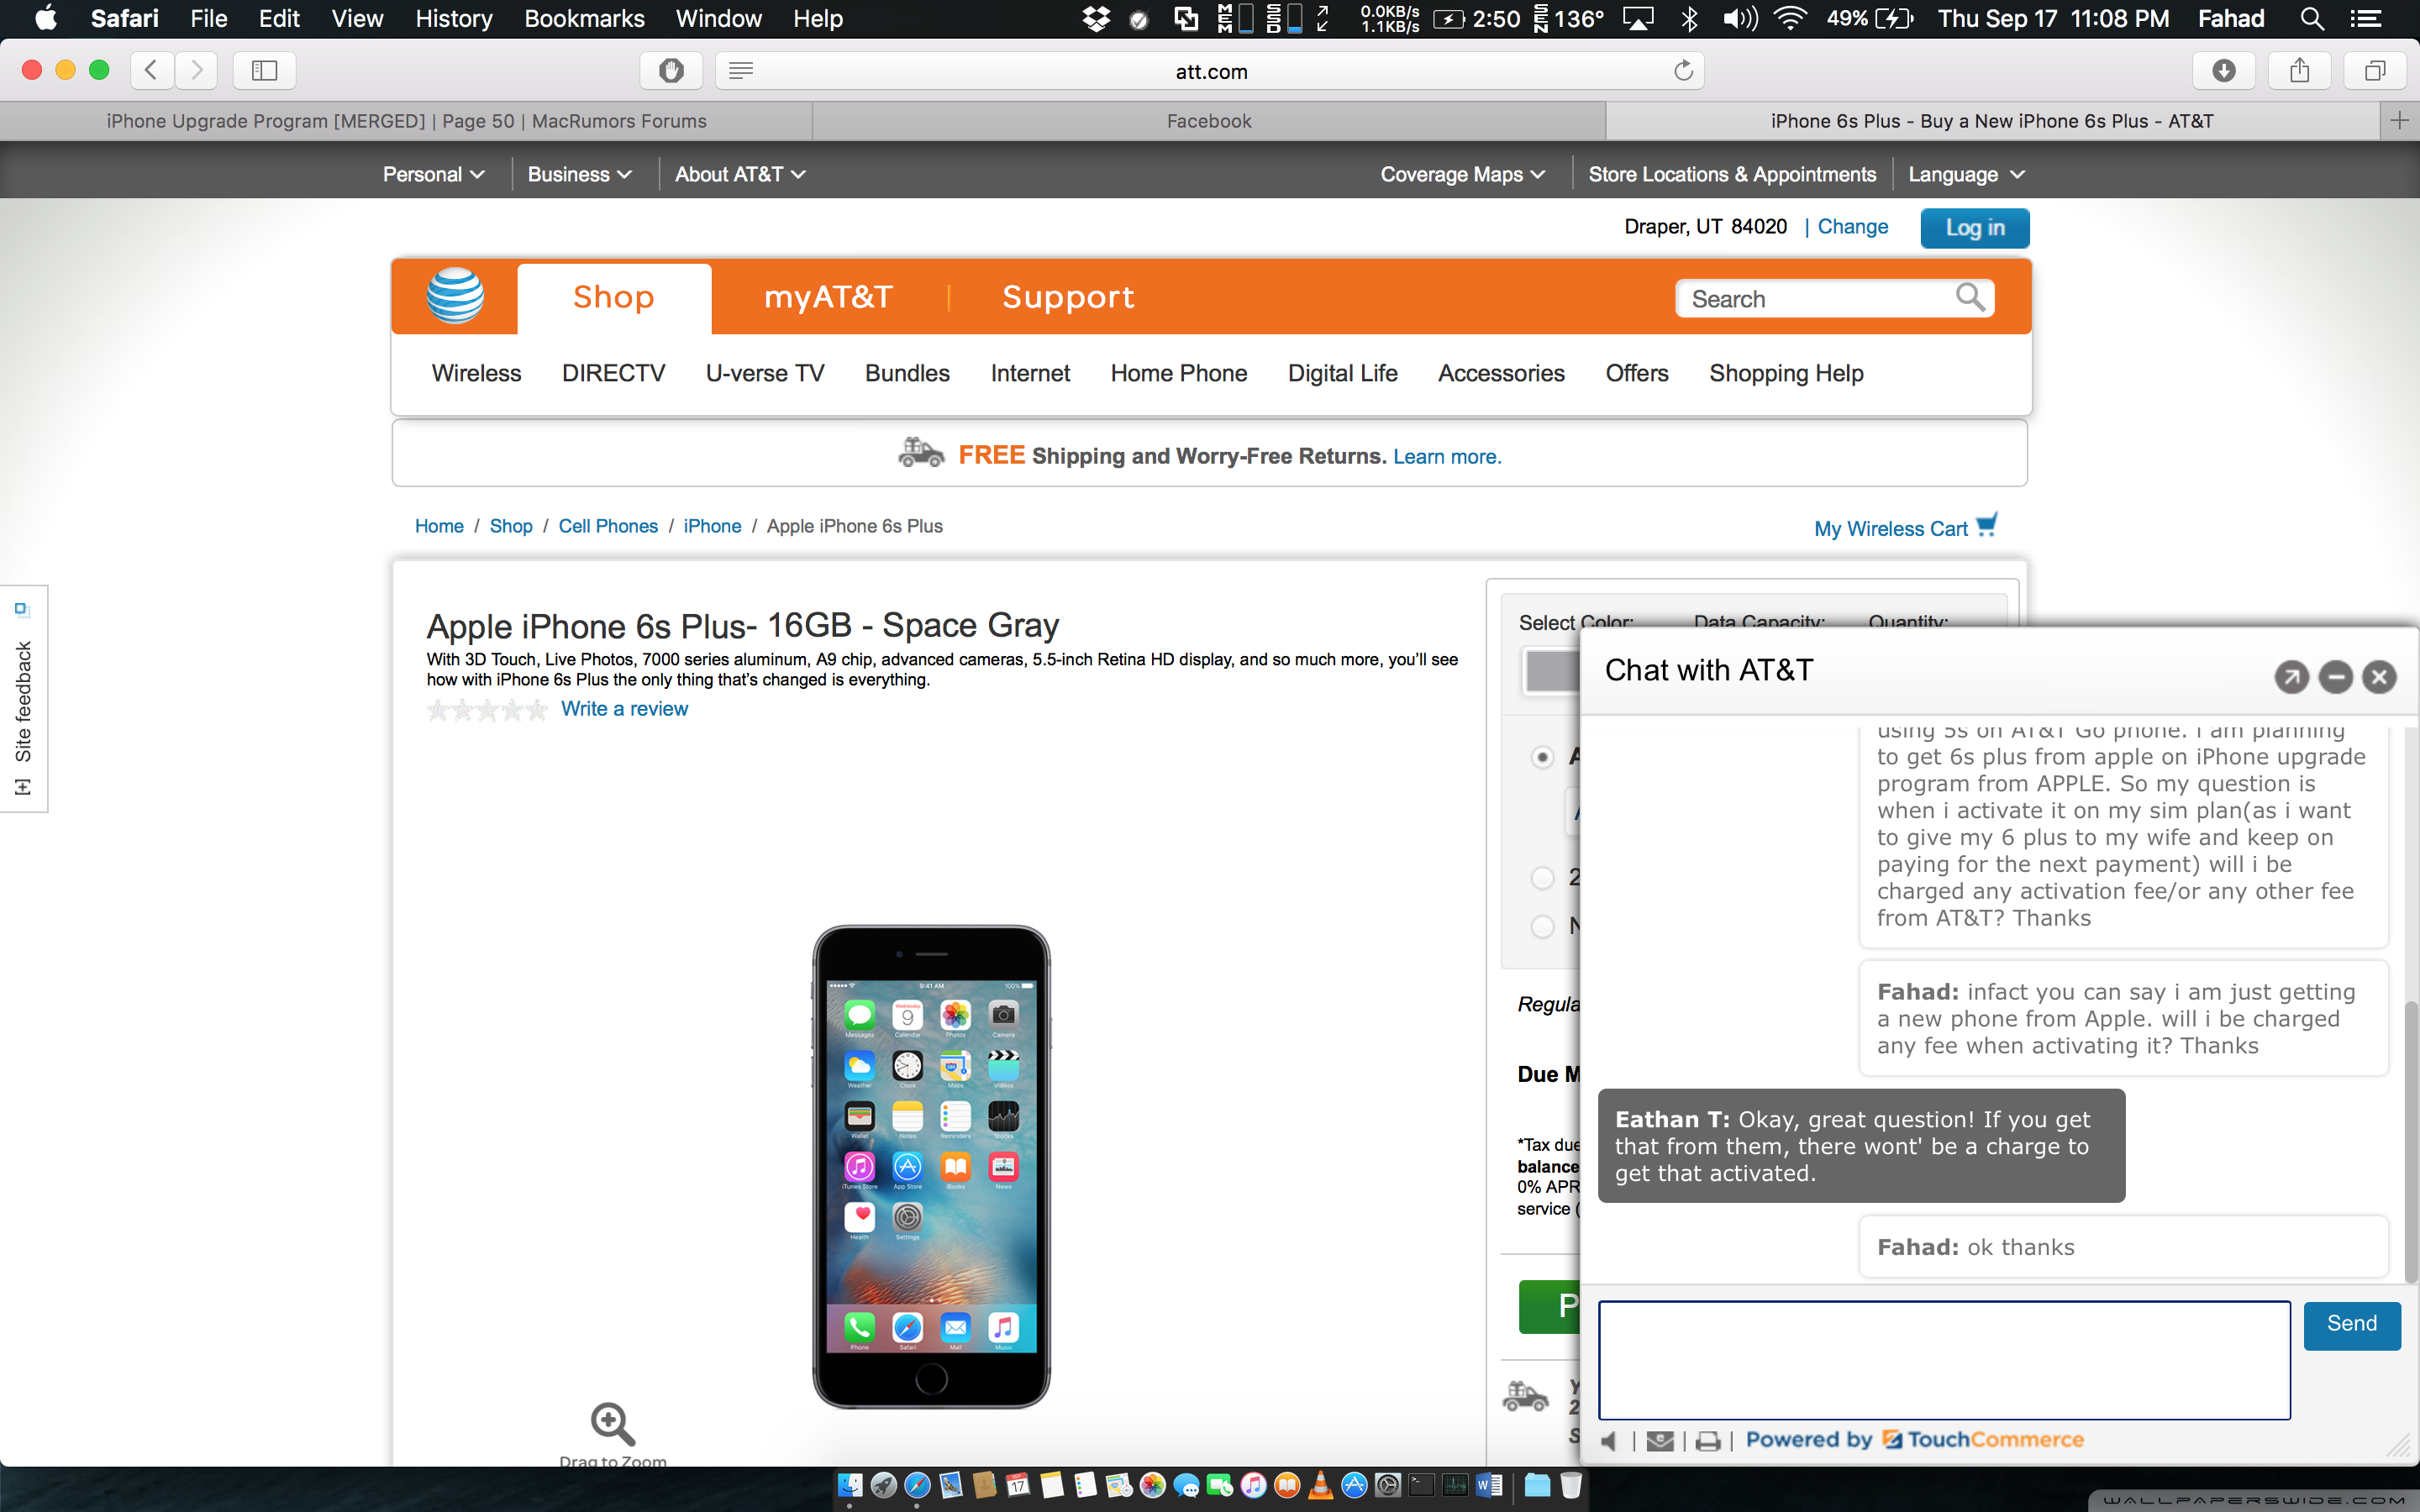
Task: Launch VLC from the Dock
Action: click(1321, 1486)
